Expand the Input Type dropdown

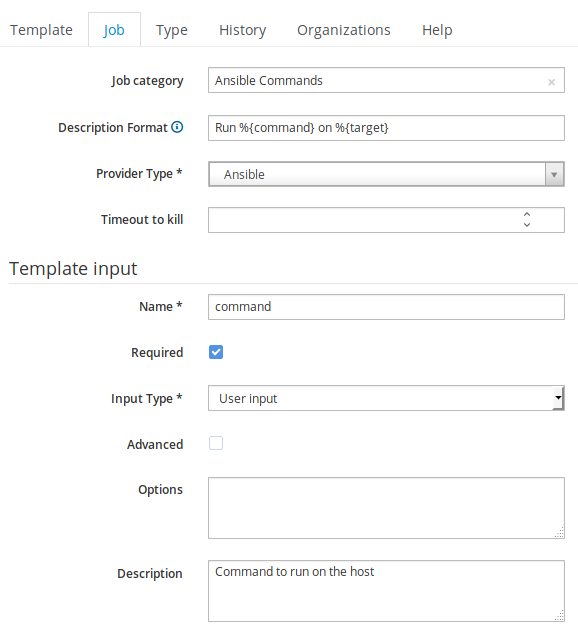click(x=558, y=398)
